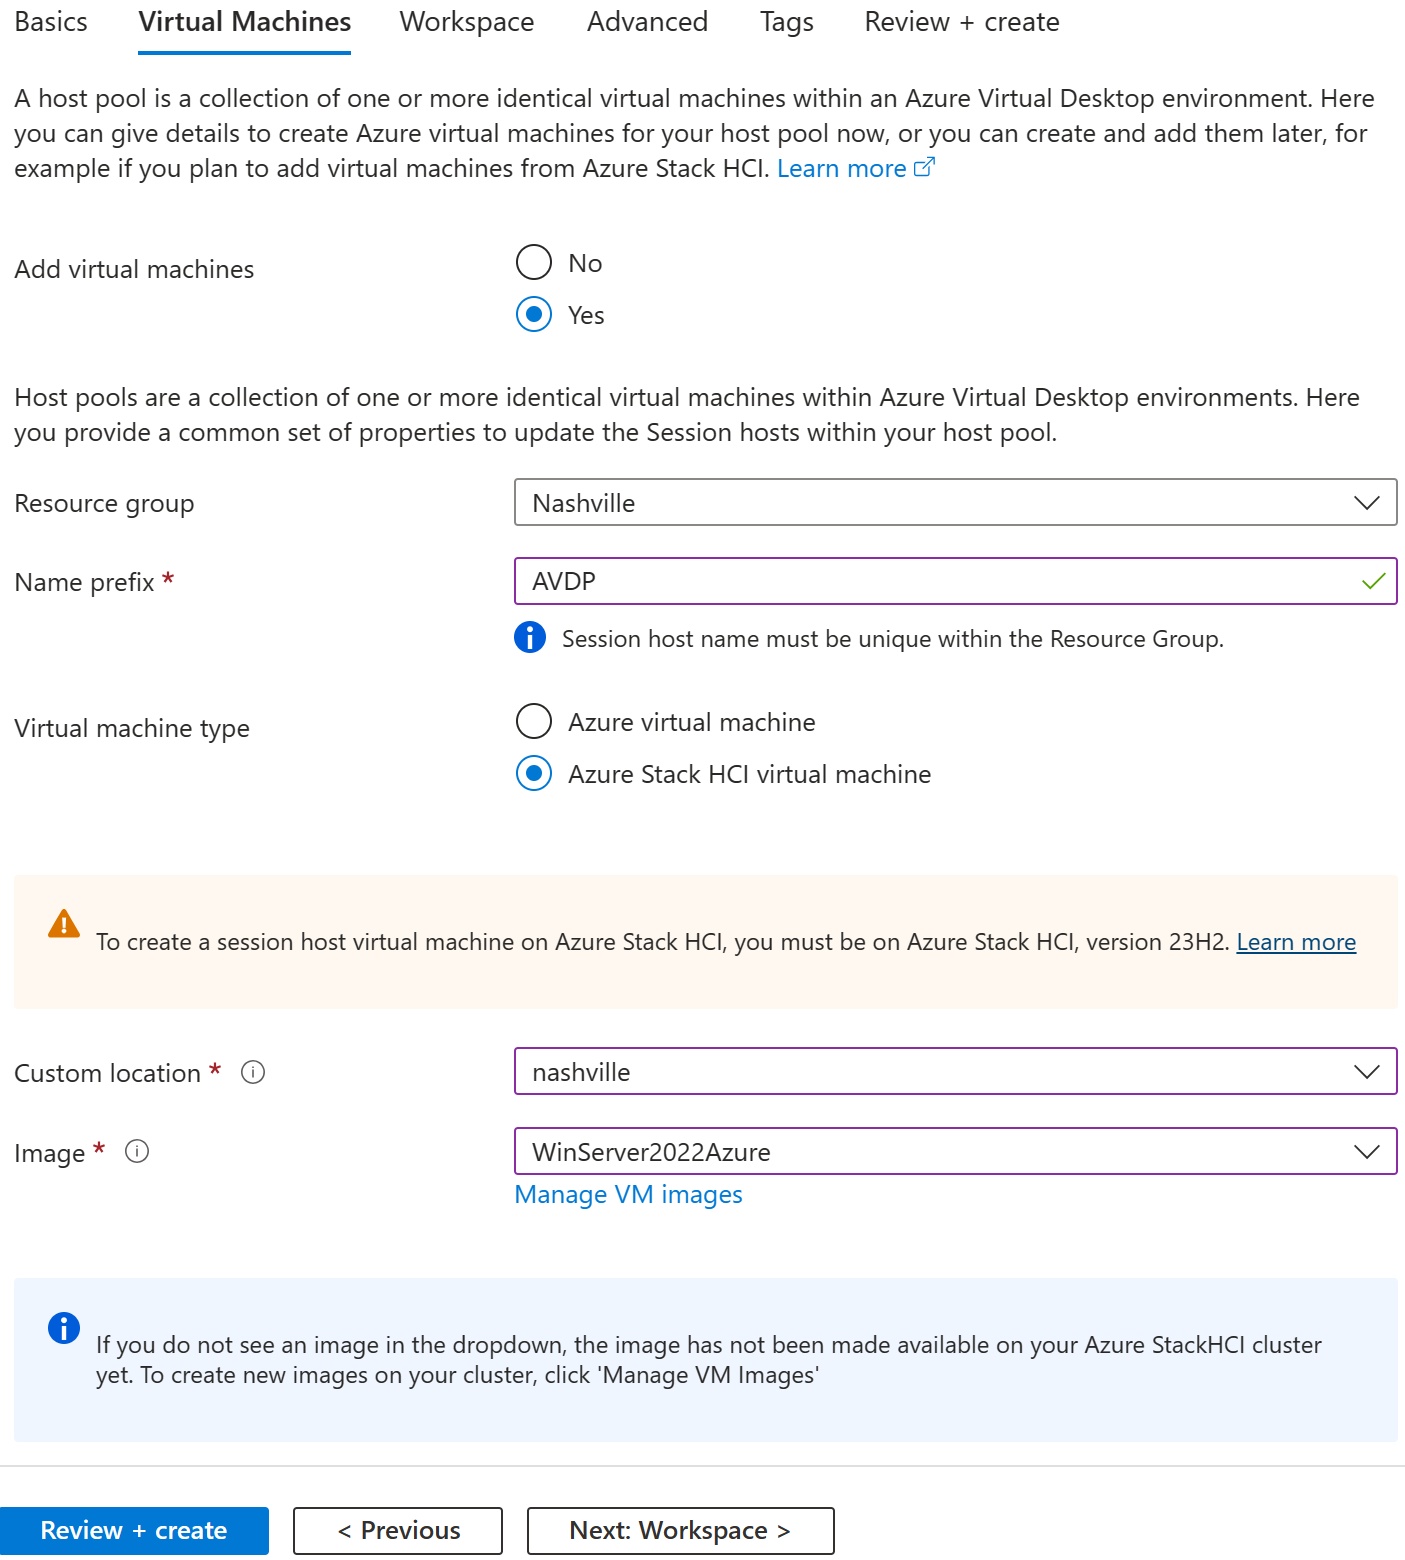Switch to the Workspace tab
The height and width of the screenshot is (1560, 1405).
[467, 22]
